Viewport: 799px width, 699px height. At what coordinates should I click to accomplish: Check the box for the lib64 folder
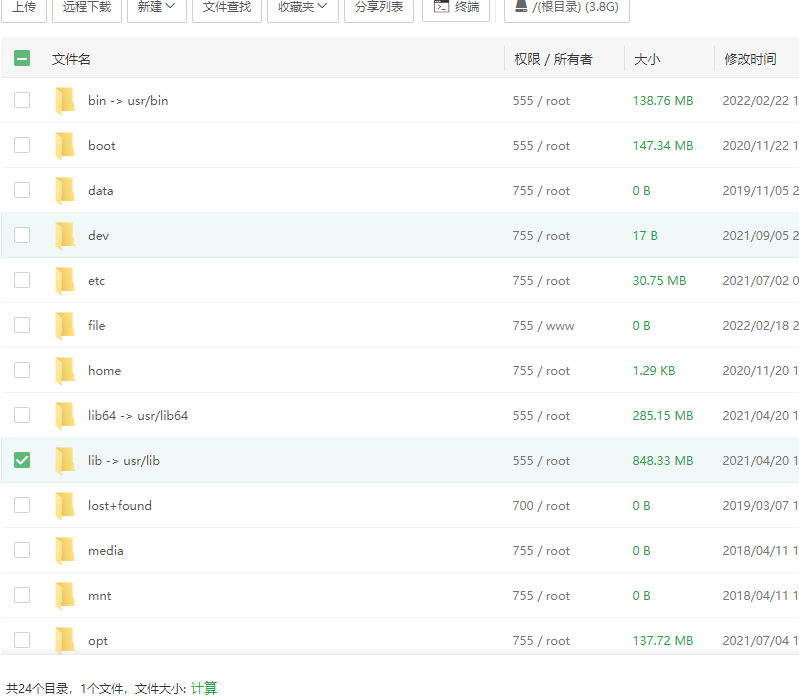coord(22,415)
